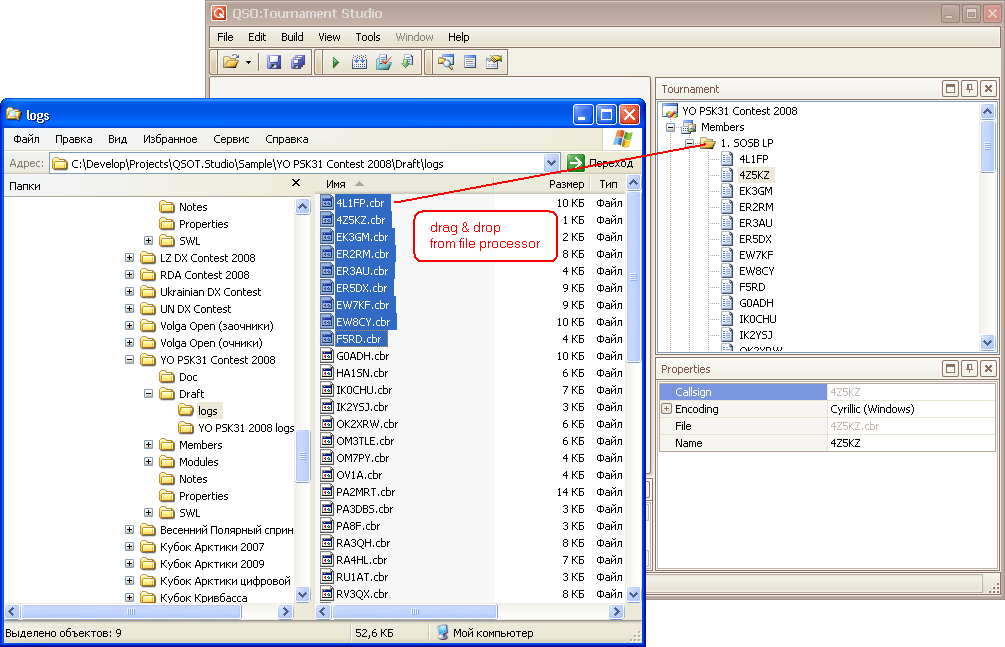Close the Папки folders pane

(x=296, y=183)
